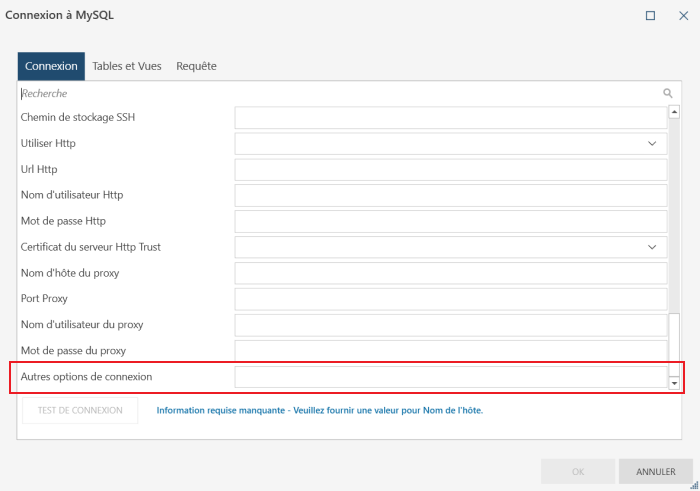The height and width of the screenshot is (491, 700).
Task: Close the Connexion à MySQL dialog
Action: pyautogui.click(x=683, y=16)
